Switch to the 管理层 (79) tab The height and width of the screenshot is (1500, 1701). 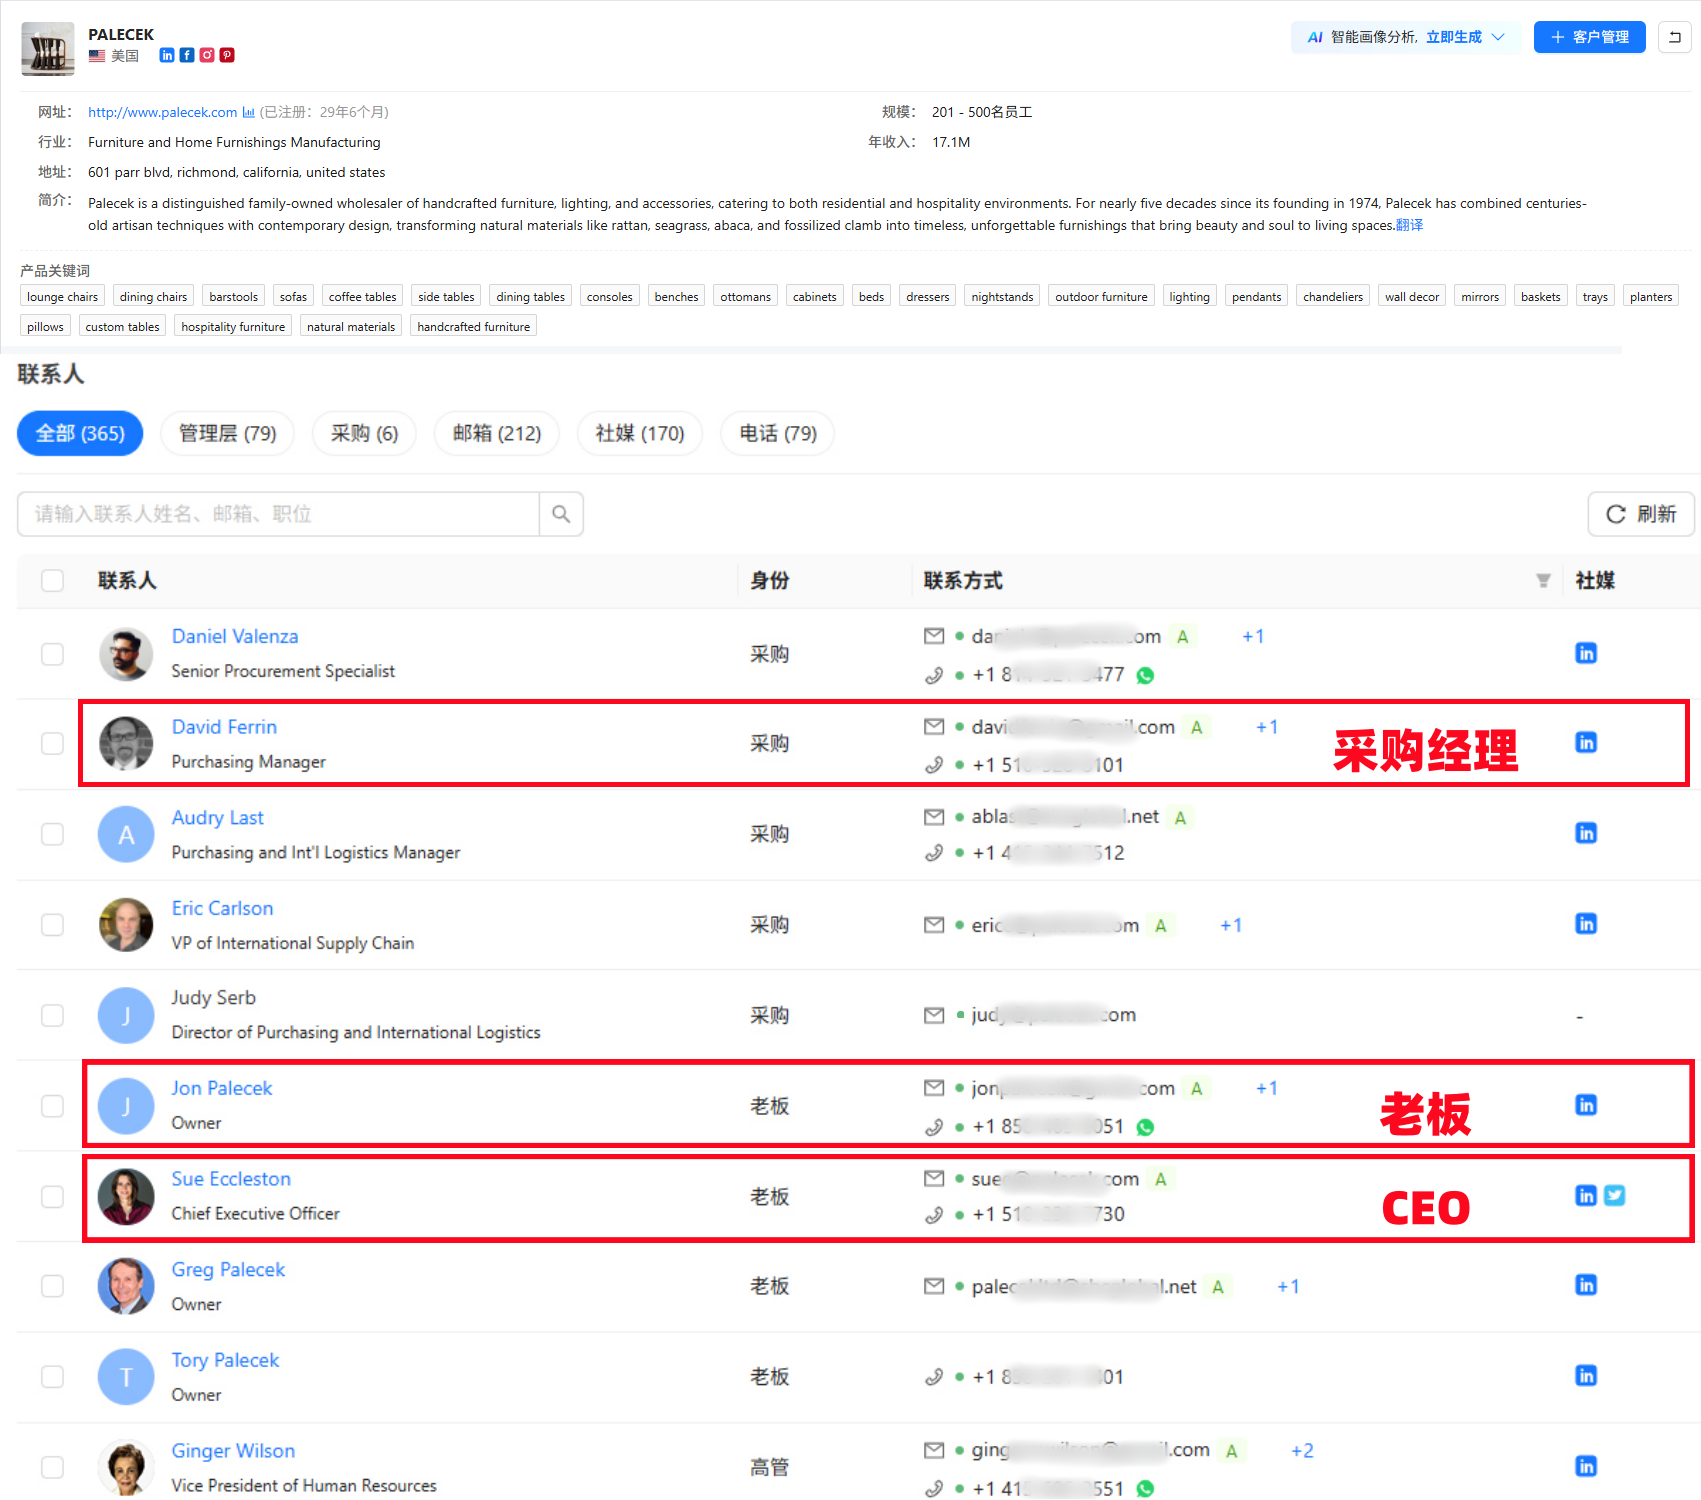(x=227, y=434)
